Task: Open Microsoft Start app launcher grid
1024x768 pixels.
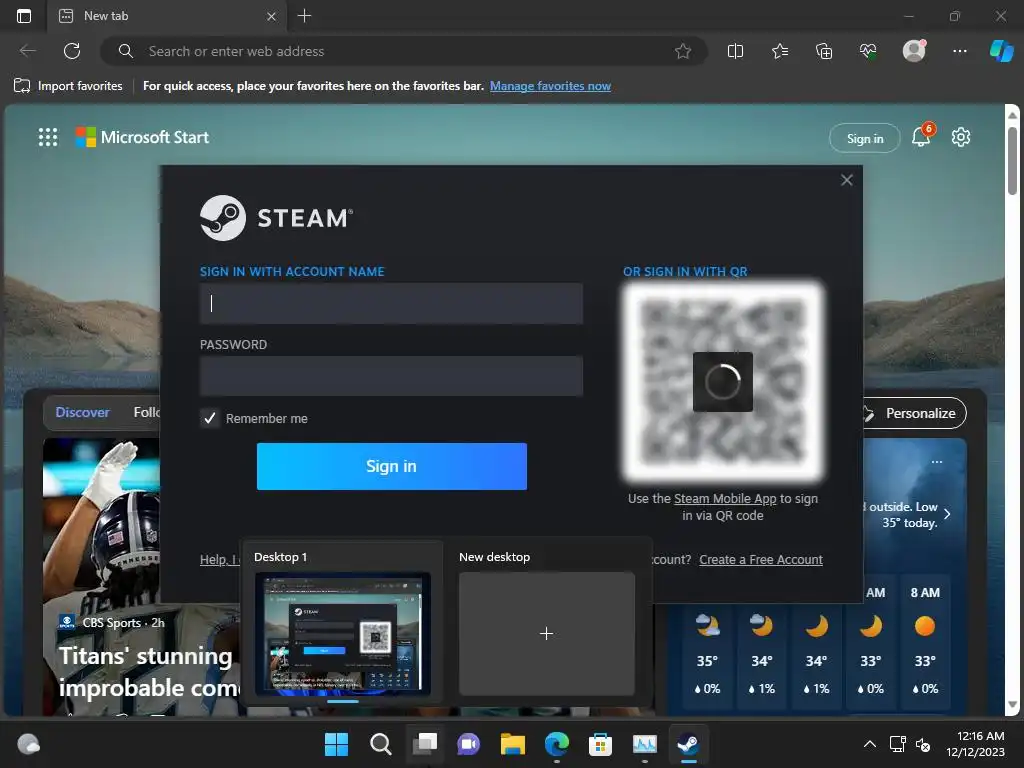Action: click(x=48, y=137)
